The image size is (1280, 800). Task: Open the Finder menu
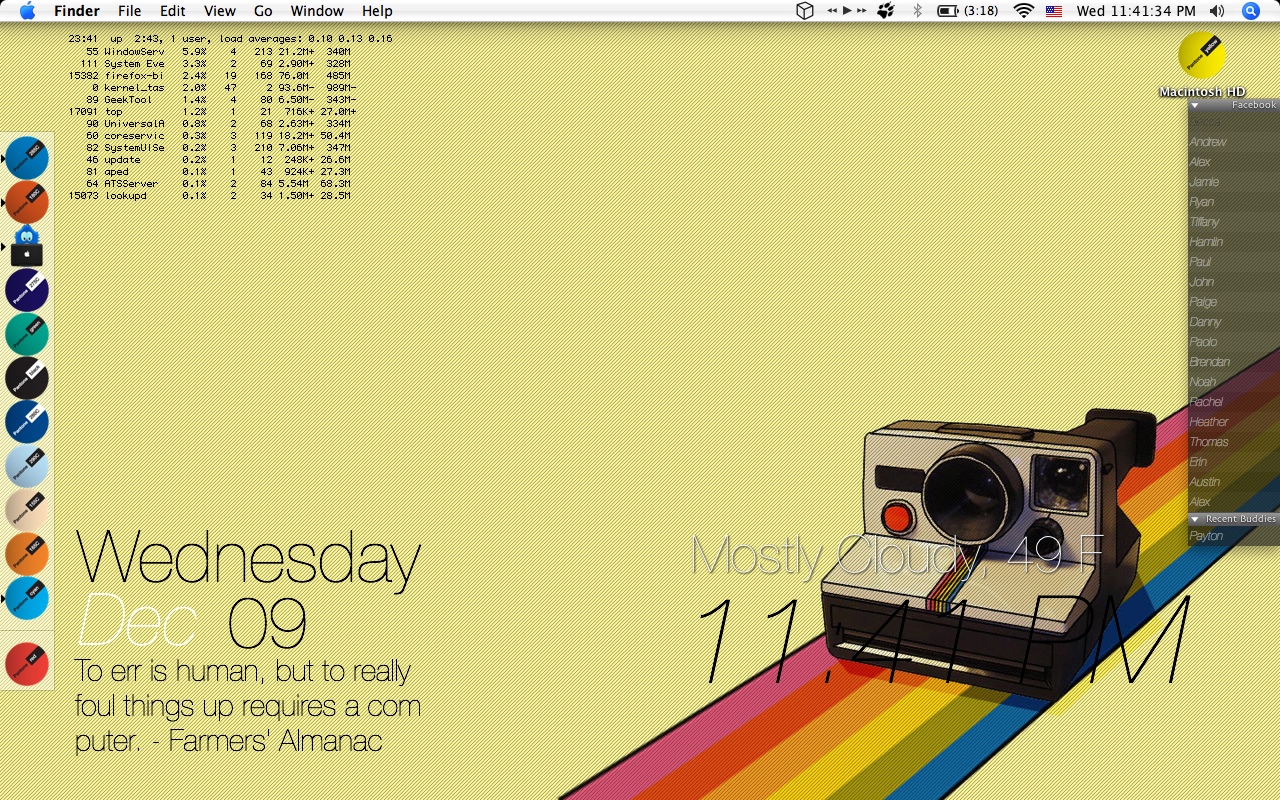[x=77, y=11]
